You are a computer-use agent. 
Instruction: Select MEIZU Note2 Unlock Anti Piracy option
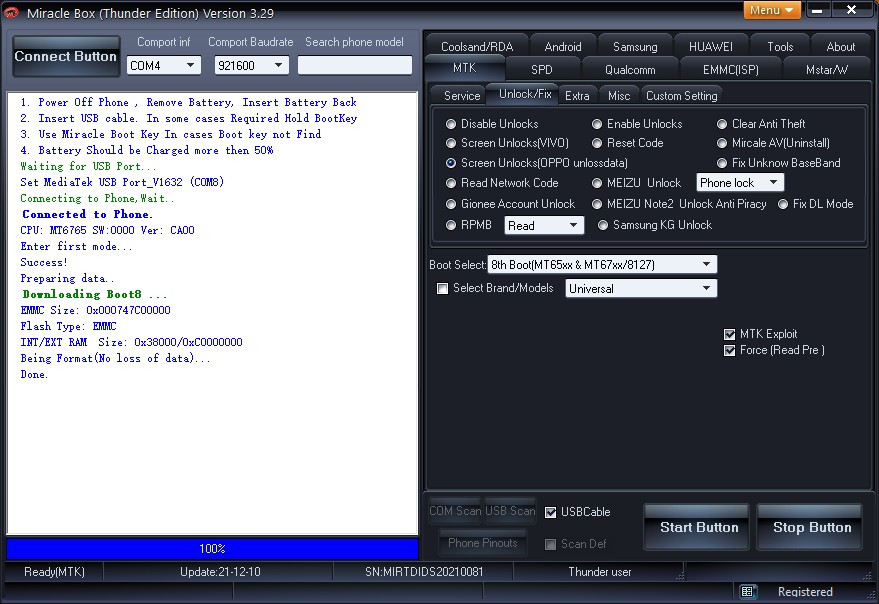tap(597, 204)
